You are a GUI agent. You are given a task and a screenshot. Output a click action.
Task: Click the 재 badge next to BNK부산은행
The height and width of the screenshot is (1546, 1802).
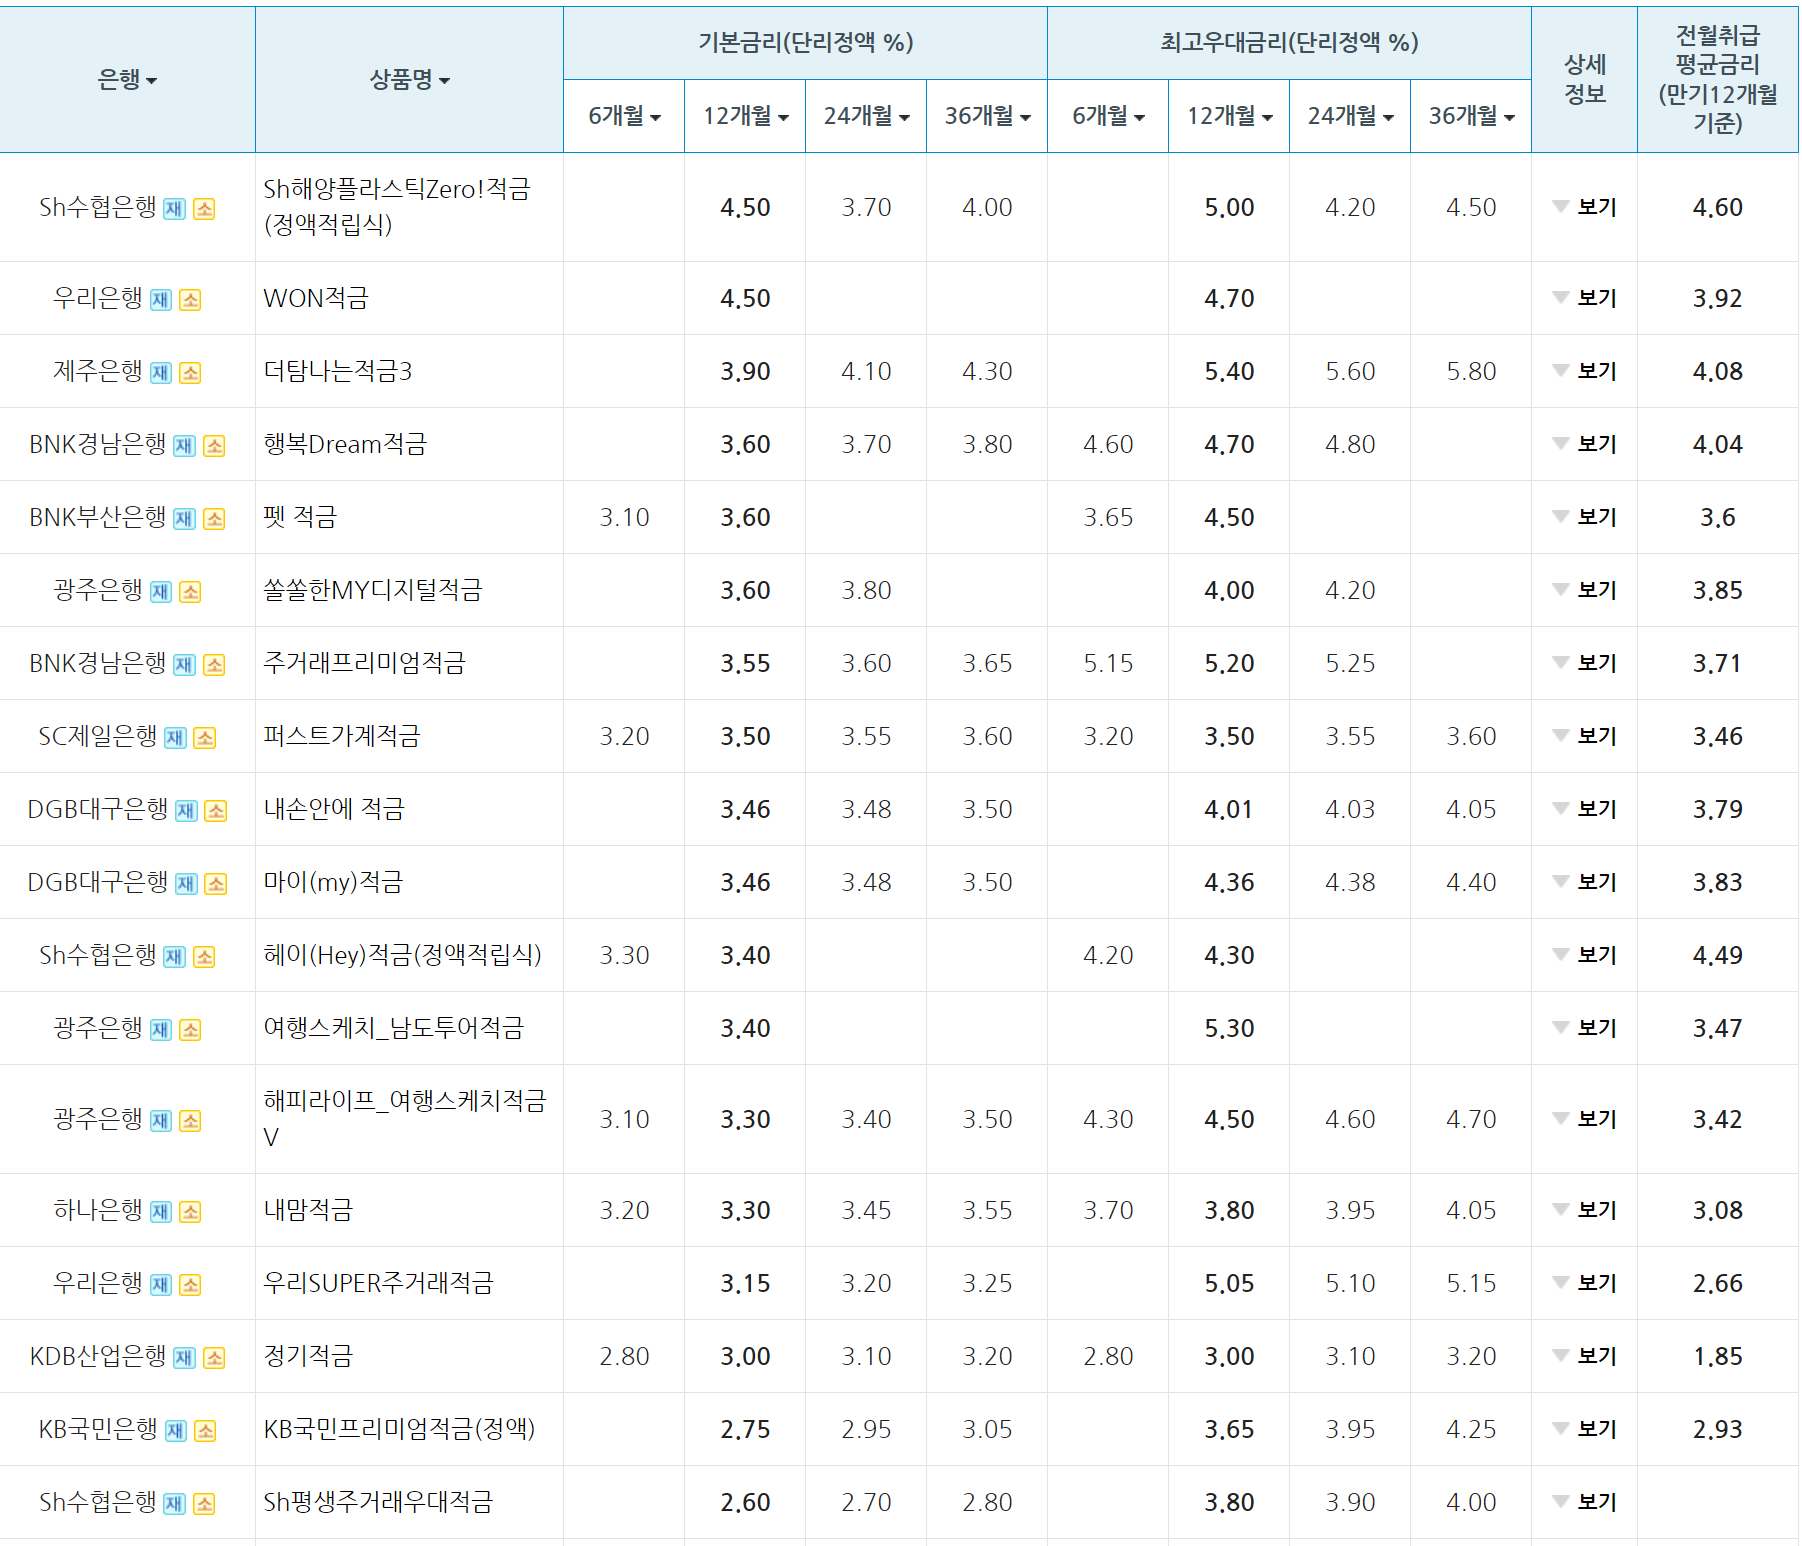(184, 519)
